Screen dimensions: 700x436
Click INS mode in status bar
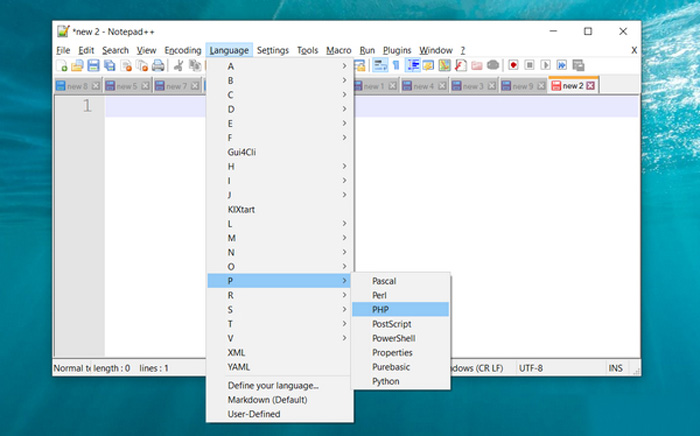click(x=615, y=368)
